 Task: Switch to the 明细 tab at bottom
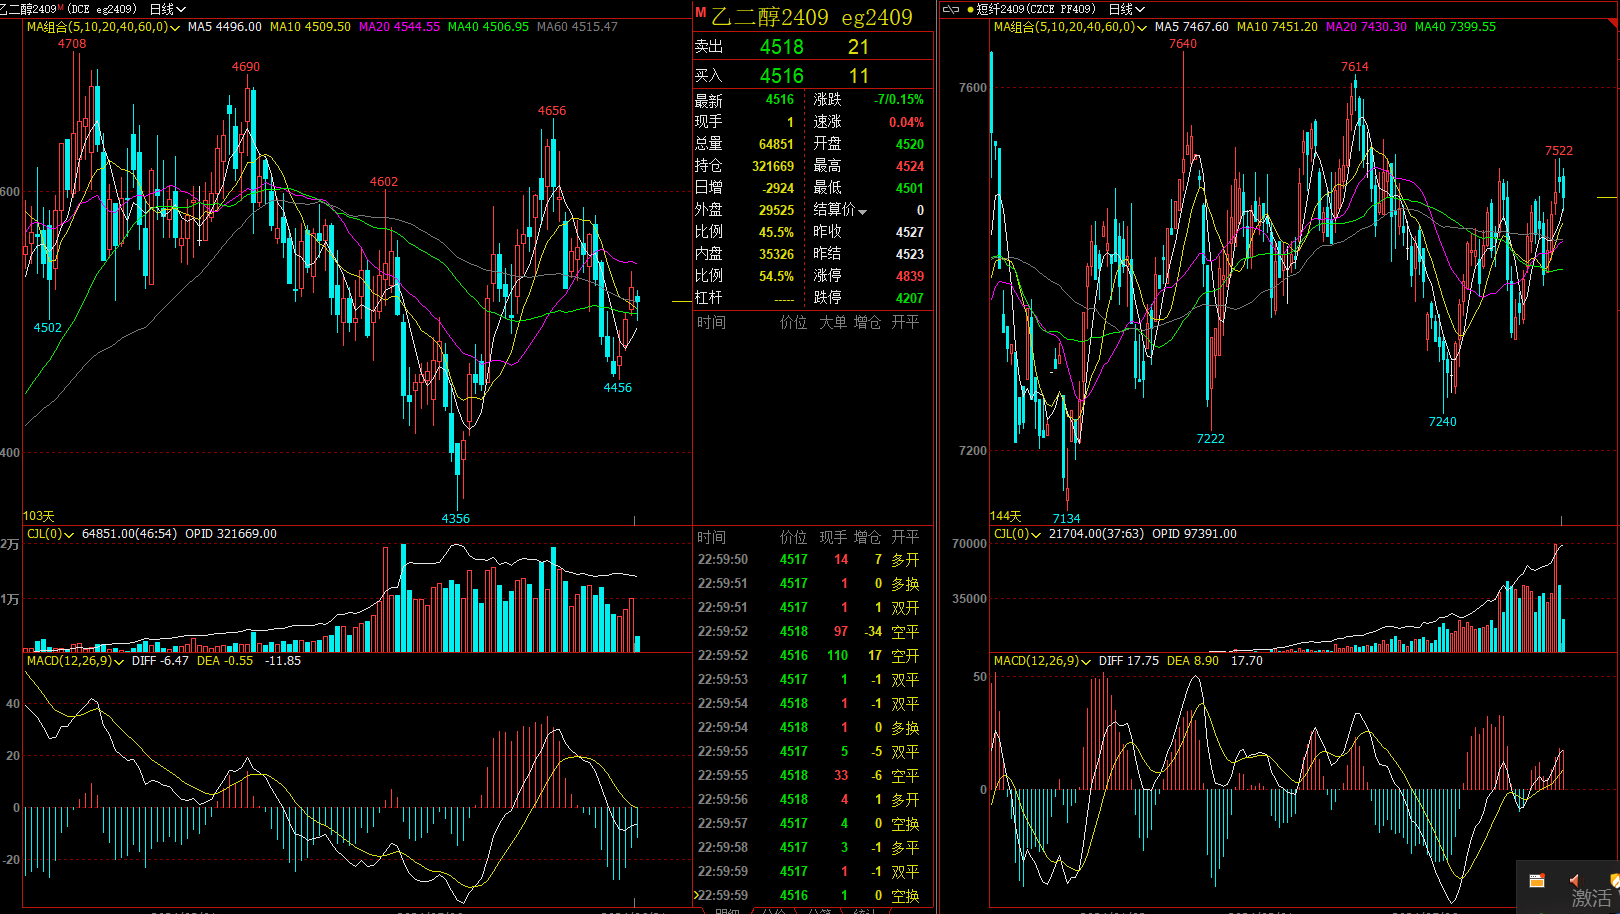click(727, 910)
